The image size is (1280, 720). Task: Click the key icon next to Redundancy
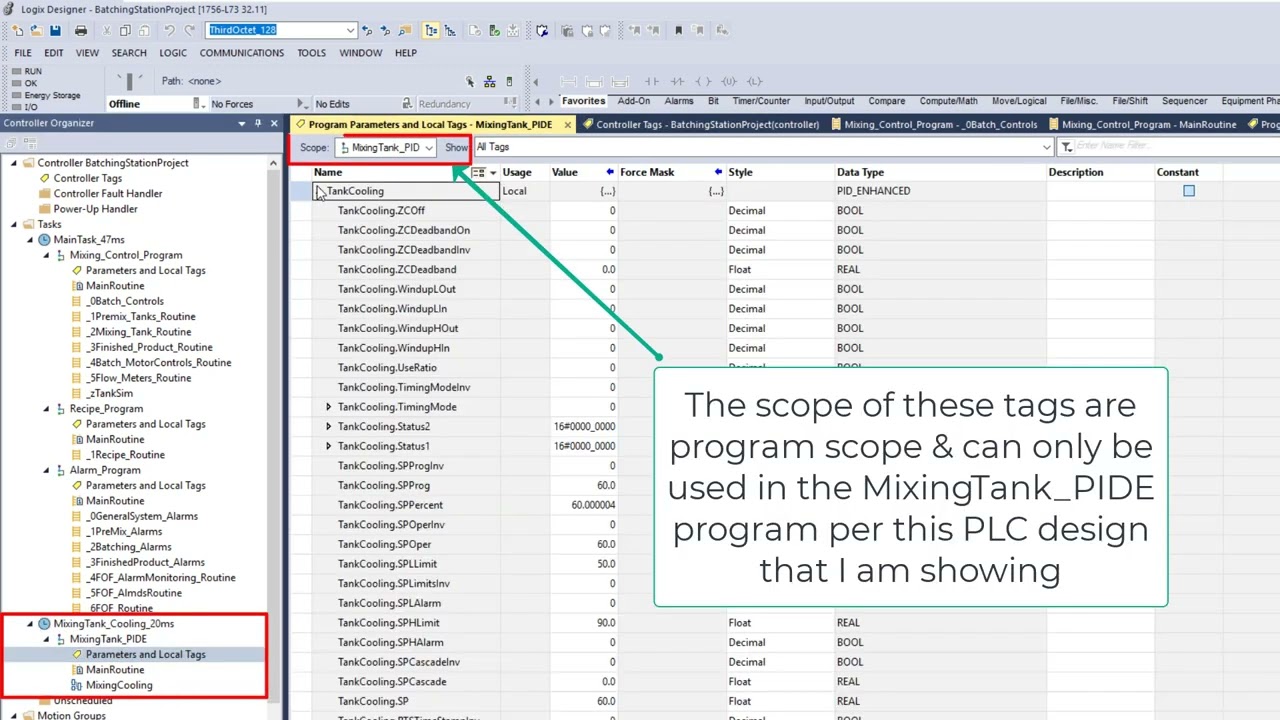407,104
